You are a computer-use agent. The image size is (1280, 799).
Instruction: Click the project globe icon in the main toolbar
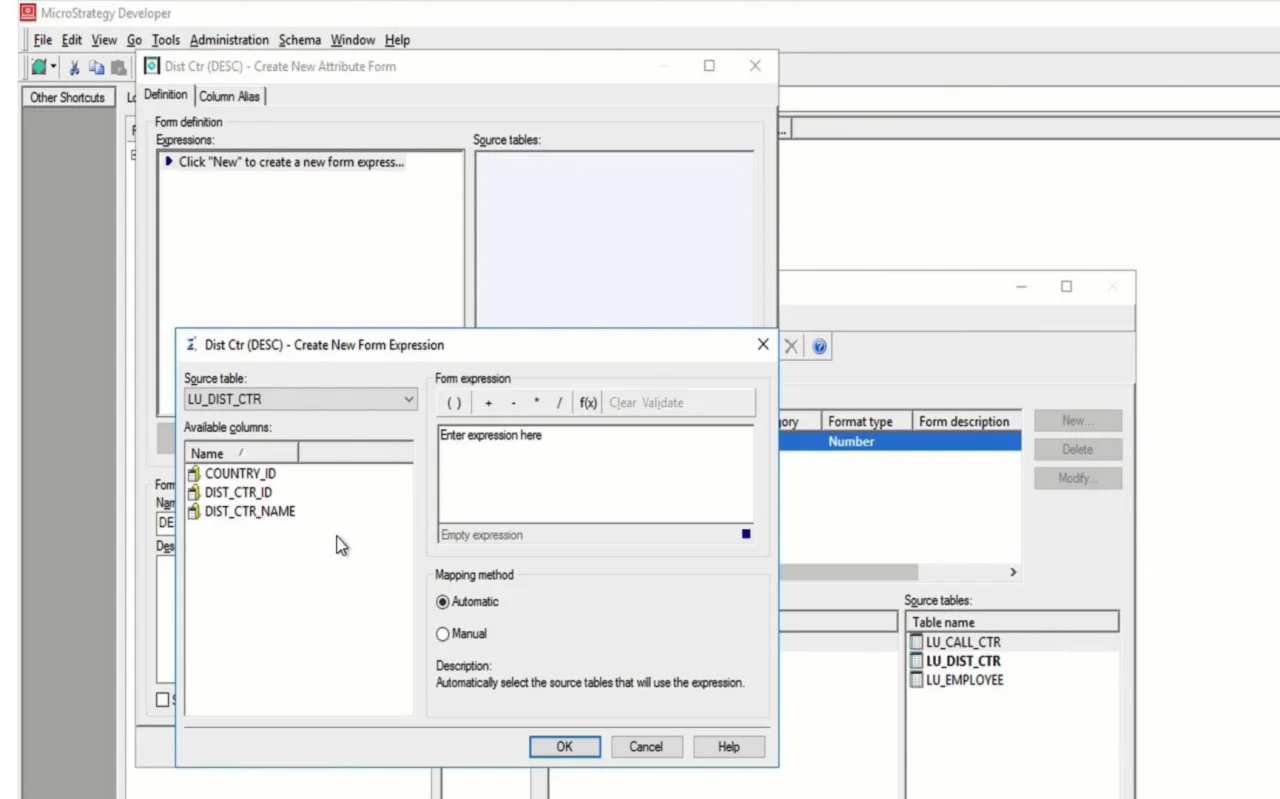coord(39,67)
